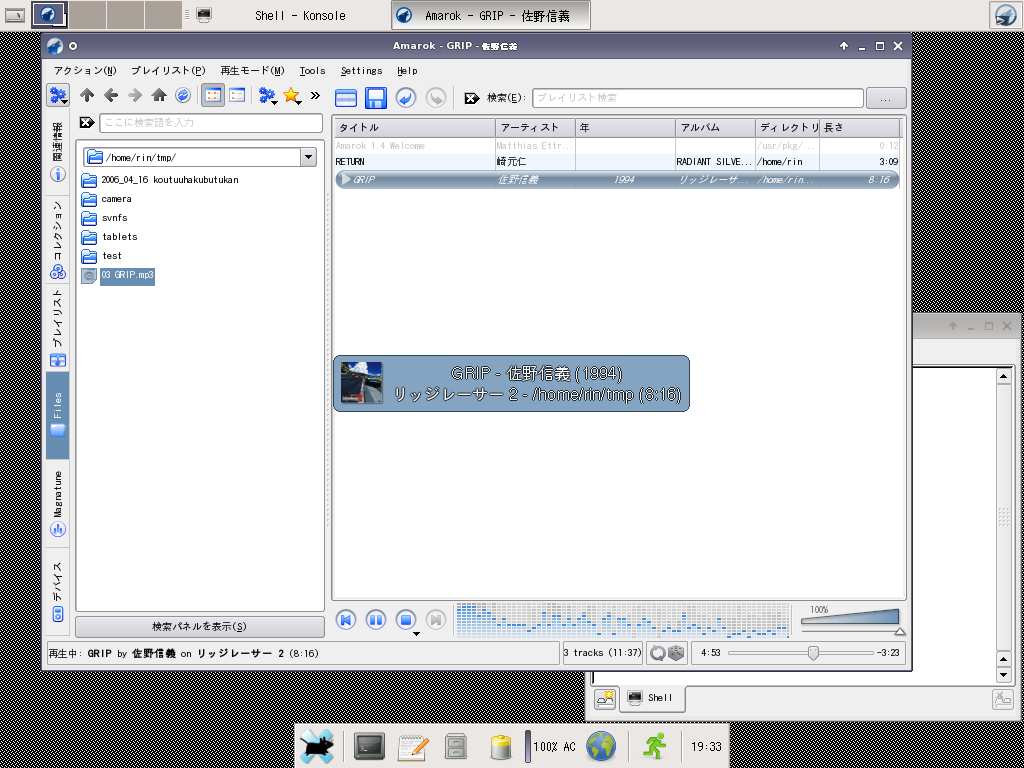Go to home folder in file browser
The height and width of the screenshot is (768, 1024).
pyautogui.click(x=159, y=96)
